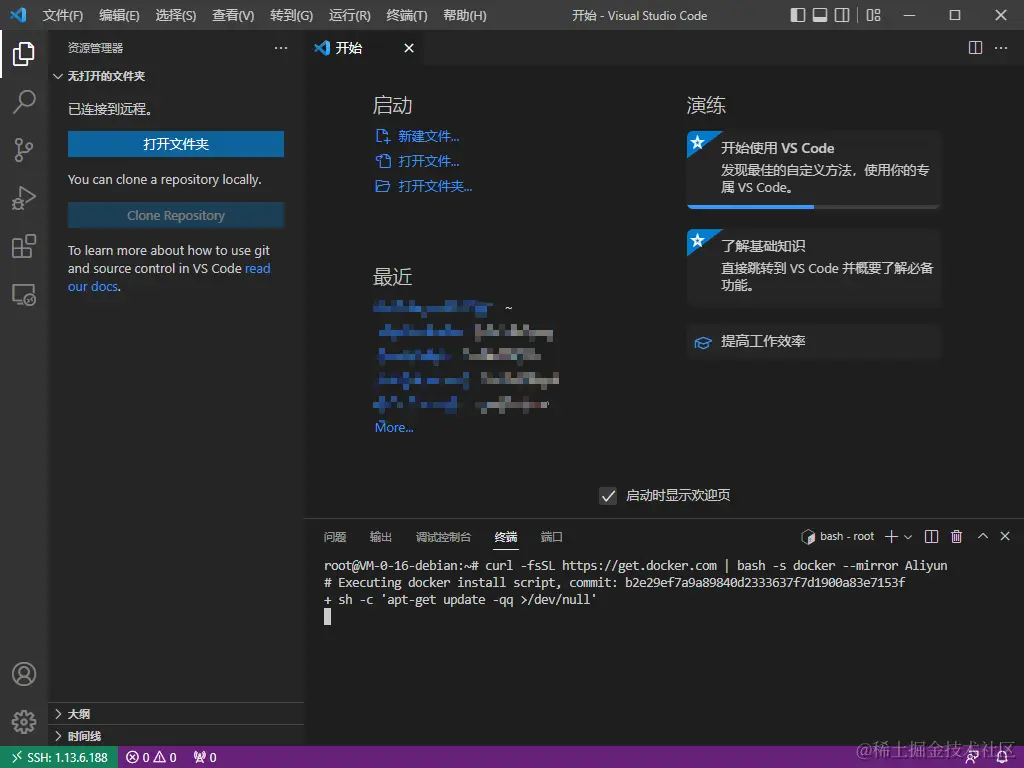Click the Clone Repository button
Viewport: 1024px width, 768px height.
(176, 215)
